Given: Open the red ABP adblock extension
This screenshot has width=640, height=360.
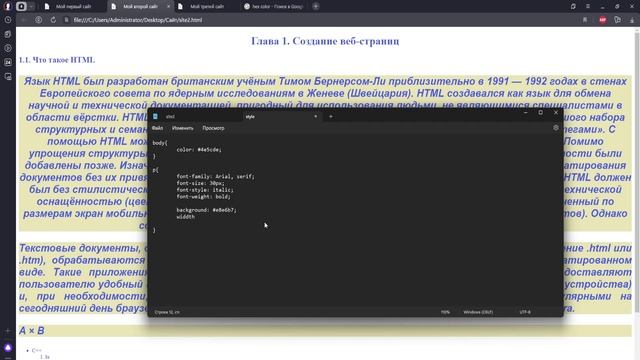Looking at the screenshot, I should pos(602,20).
